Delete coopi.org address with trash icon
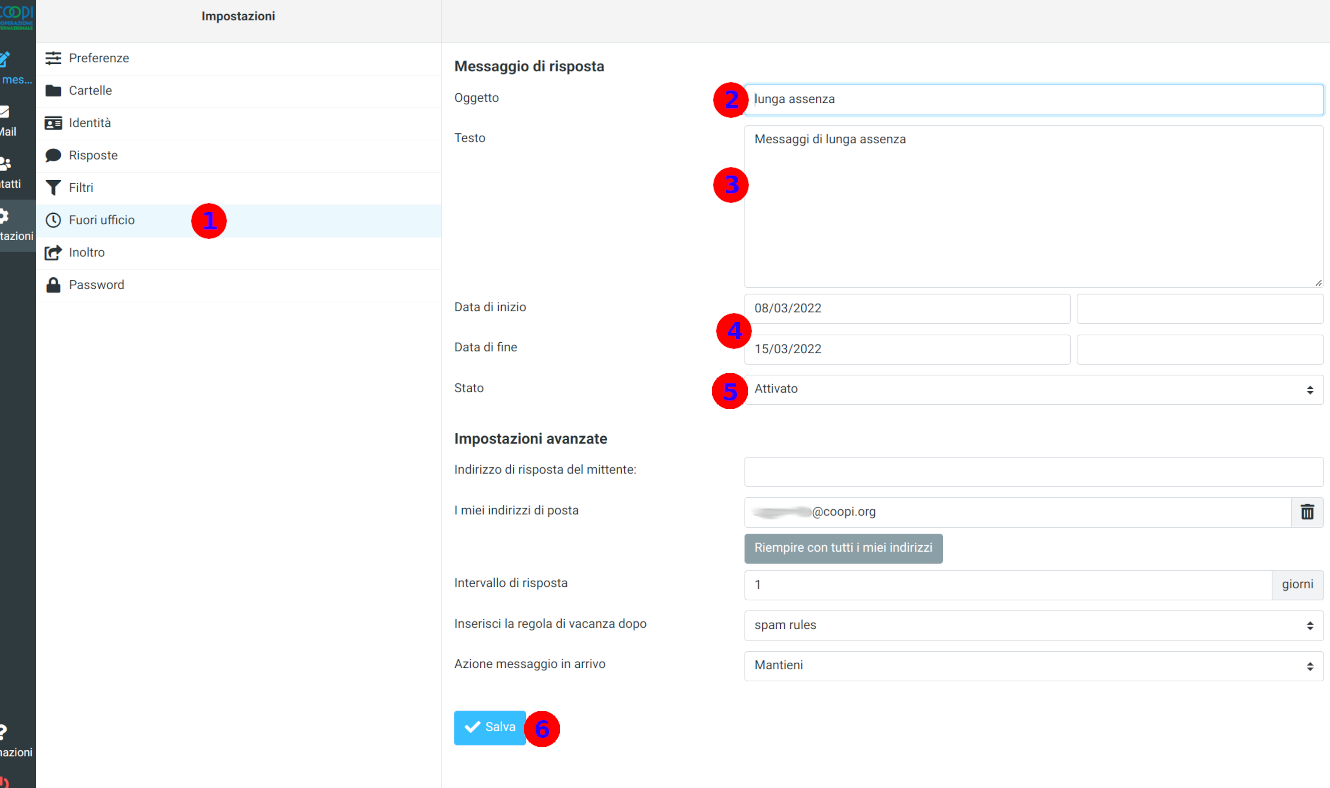This screenshot has width=1330, height=788. (1307, 512)
